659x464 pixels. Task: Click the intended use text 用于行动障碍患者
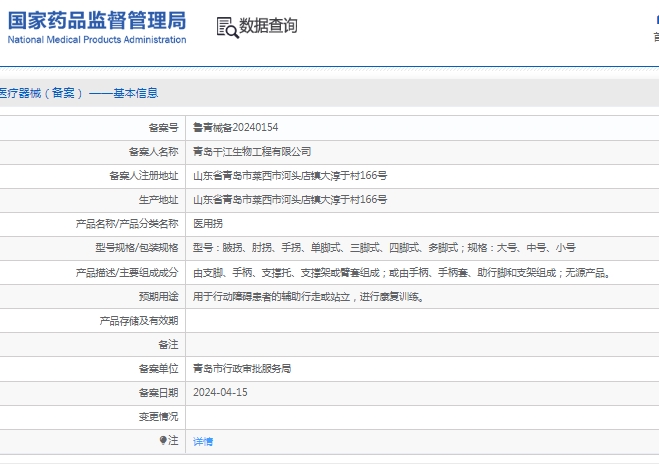coord(309,297)
